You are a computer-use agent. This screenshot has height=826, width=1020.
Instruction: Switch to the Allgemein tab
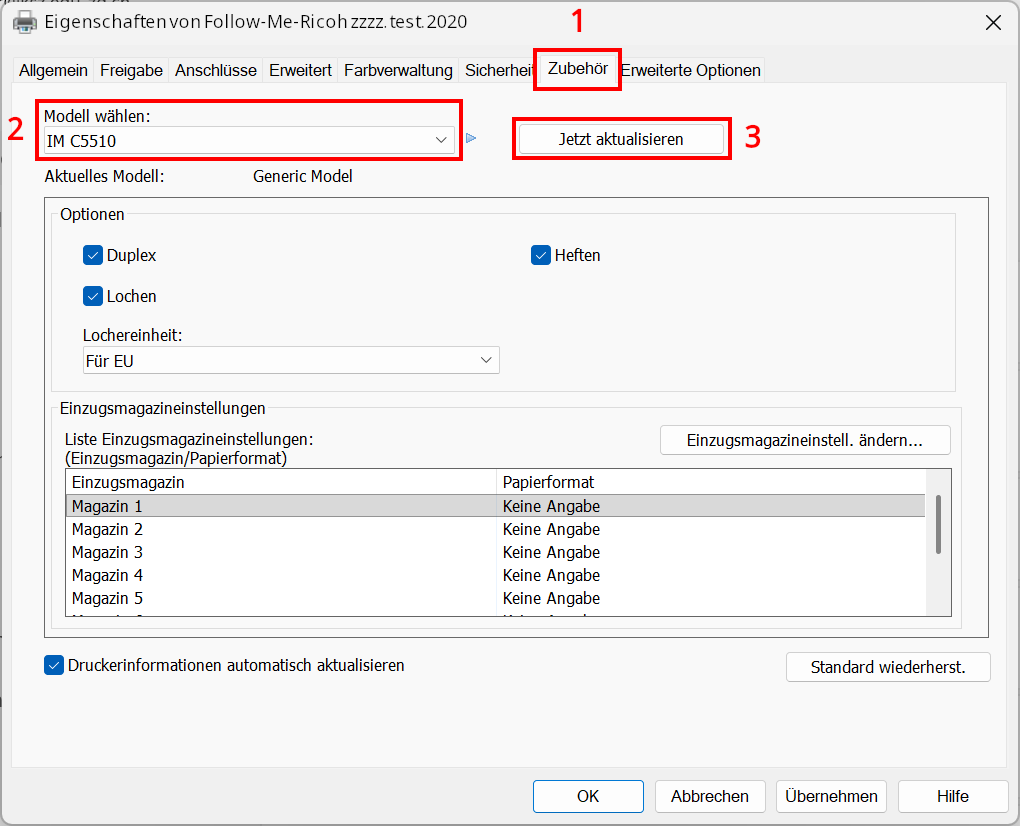53,70
